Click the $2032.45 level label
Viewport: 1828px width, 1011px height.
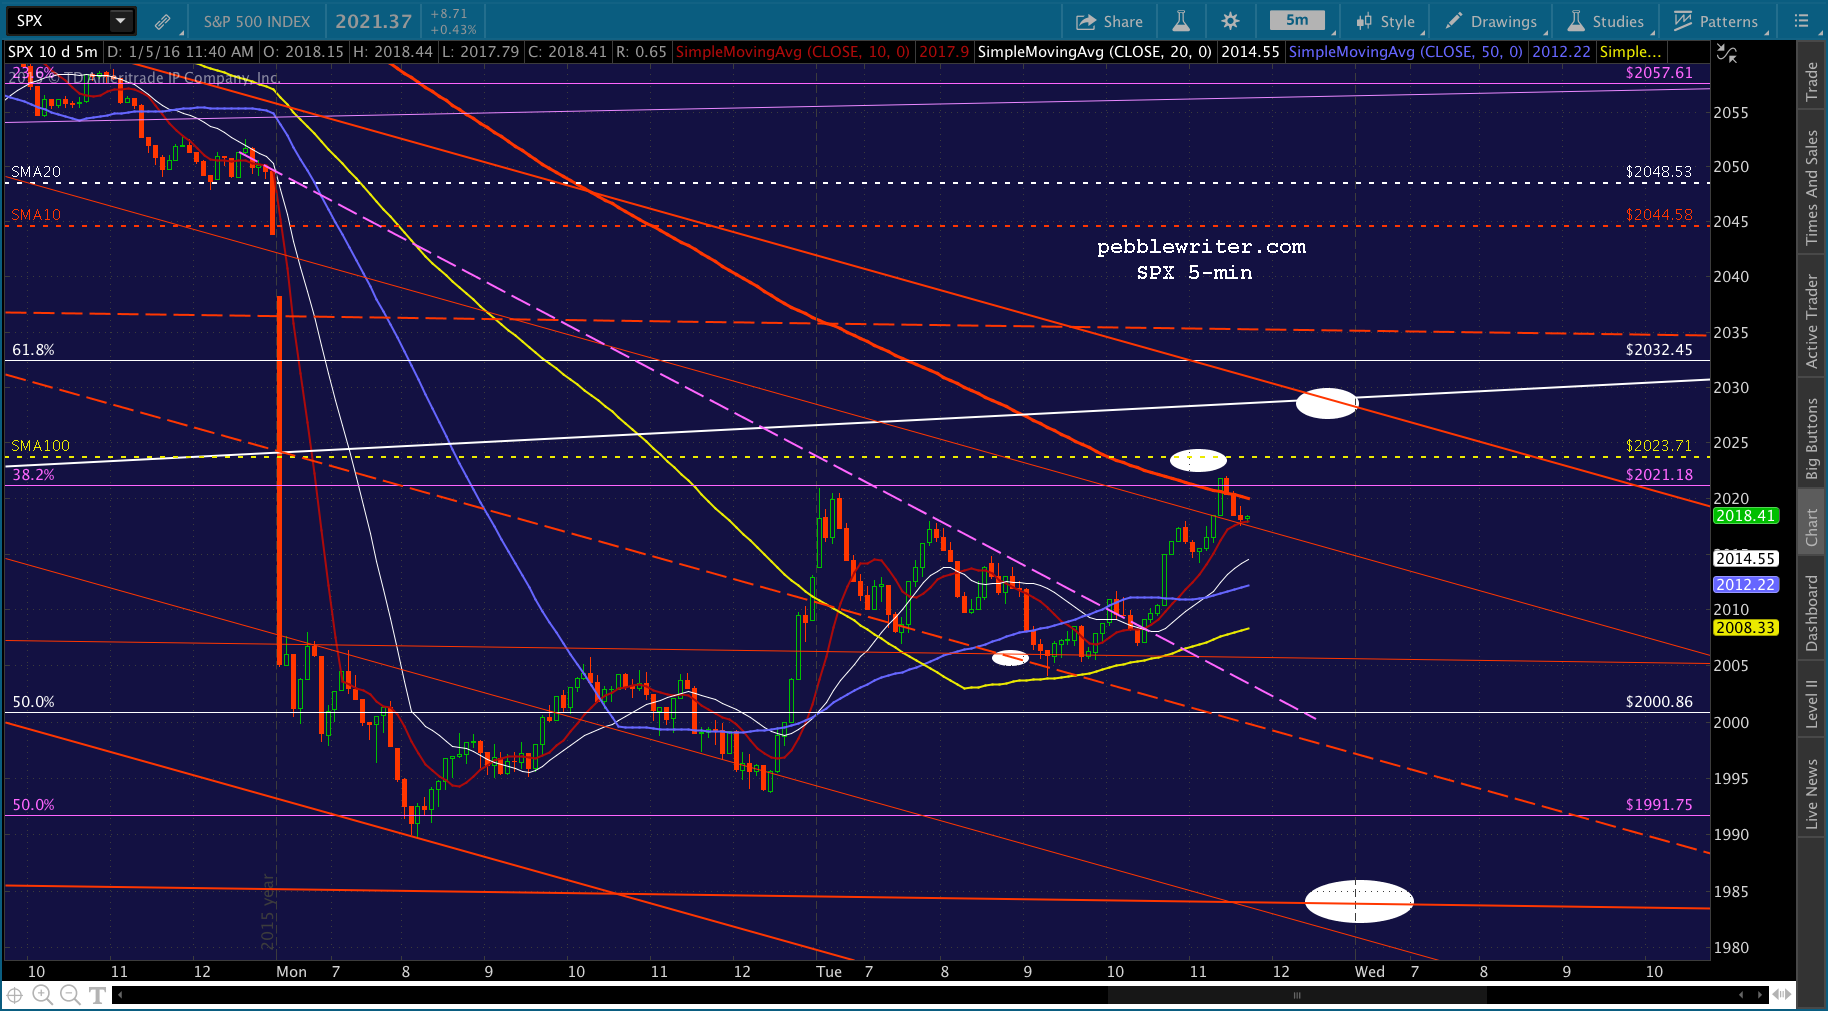pos(1659,350)
